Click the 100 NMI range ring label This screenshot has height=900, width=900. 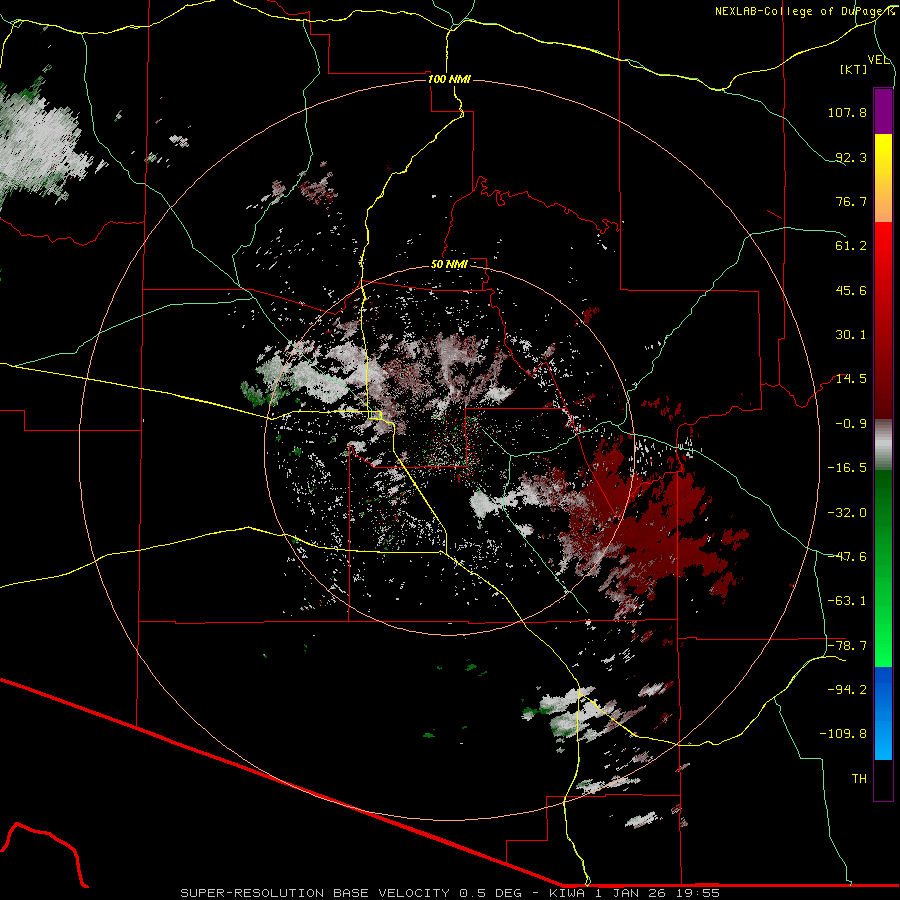449,79
